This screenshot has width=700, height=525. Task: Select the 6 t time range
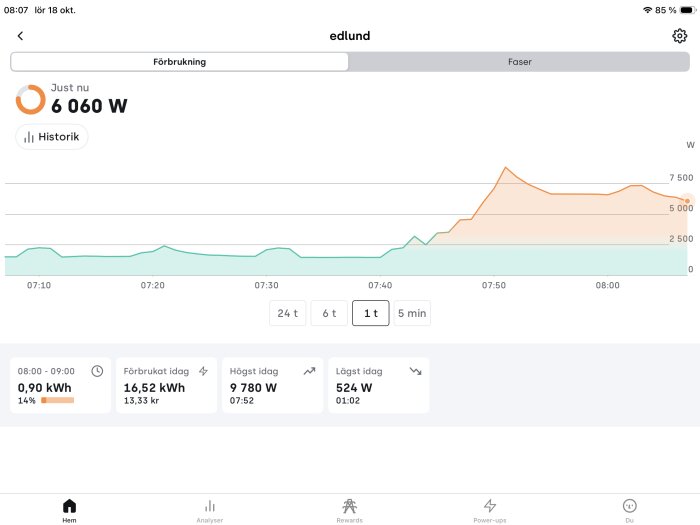click(x=329, y=313)
